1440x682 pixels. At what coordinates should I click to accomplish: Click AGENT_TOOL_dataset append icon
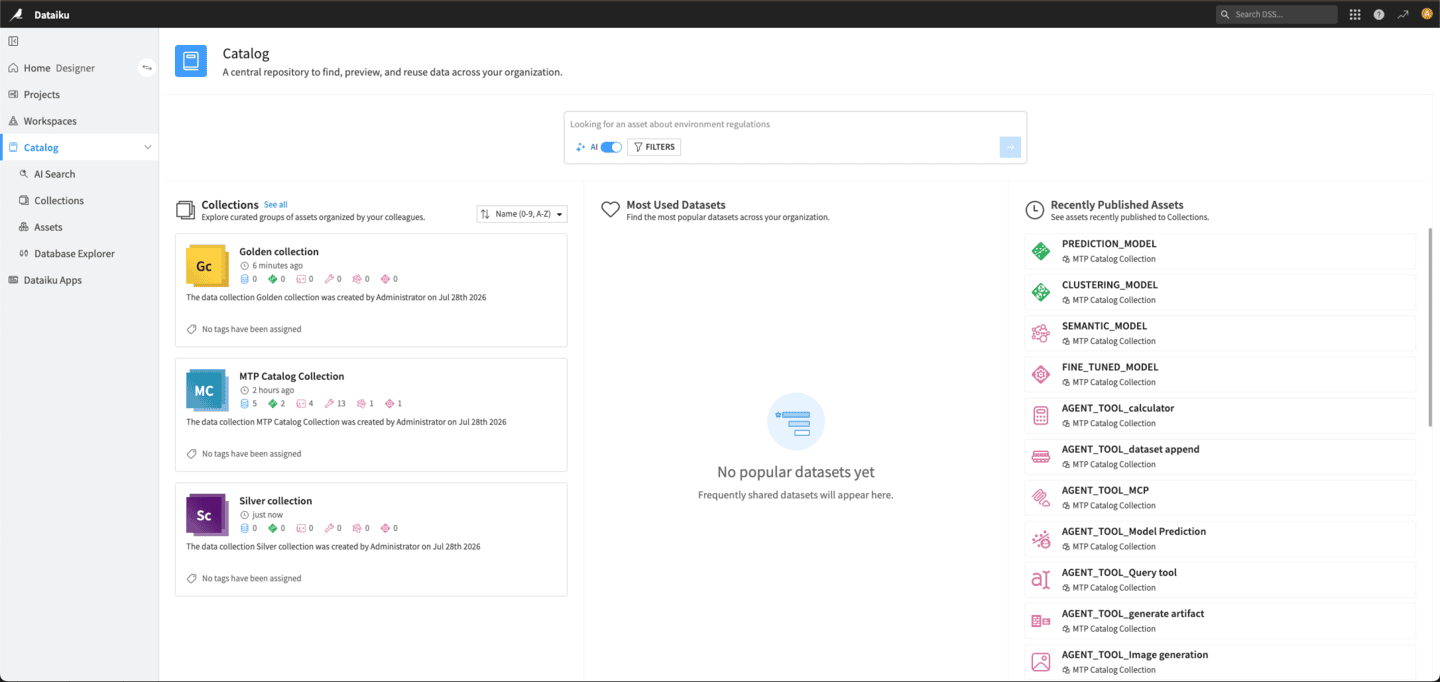pyautogui.click(x=1041, y=456)
